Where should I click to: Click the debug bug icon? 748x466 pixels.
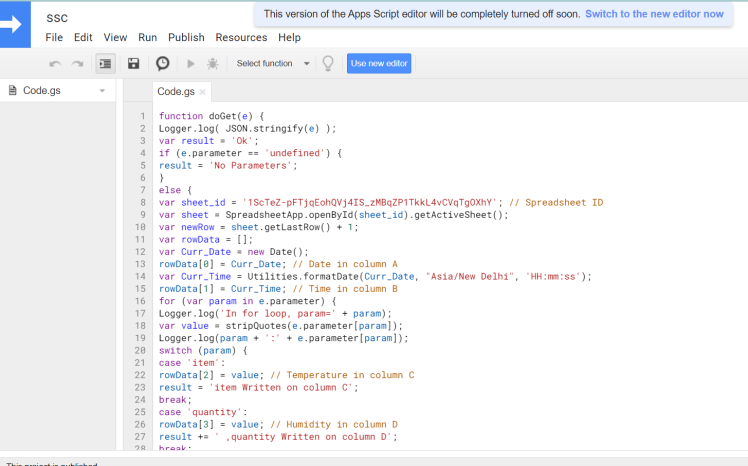pos(212,63)
